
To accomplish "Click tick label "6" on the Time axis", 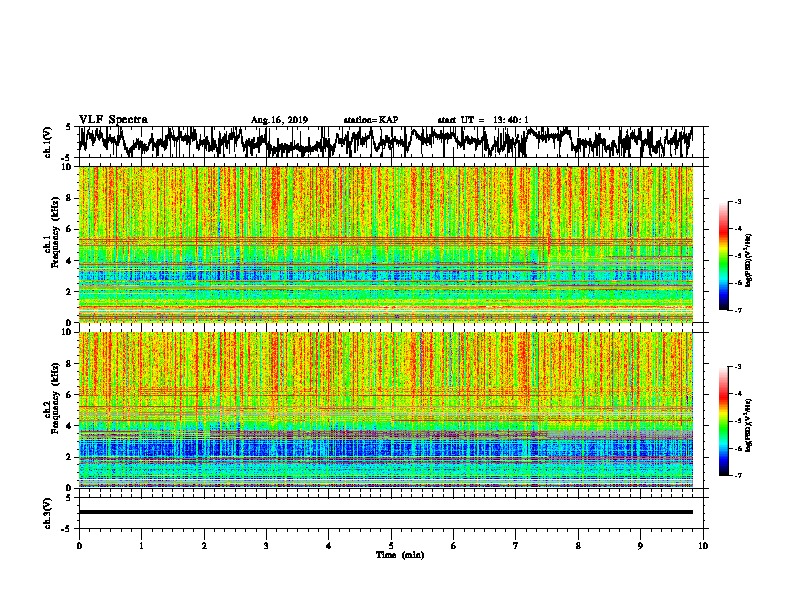I will coord(454,546).
